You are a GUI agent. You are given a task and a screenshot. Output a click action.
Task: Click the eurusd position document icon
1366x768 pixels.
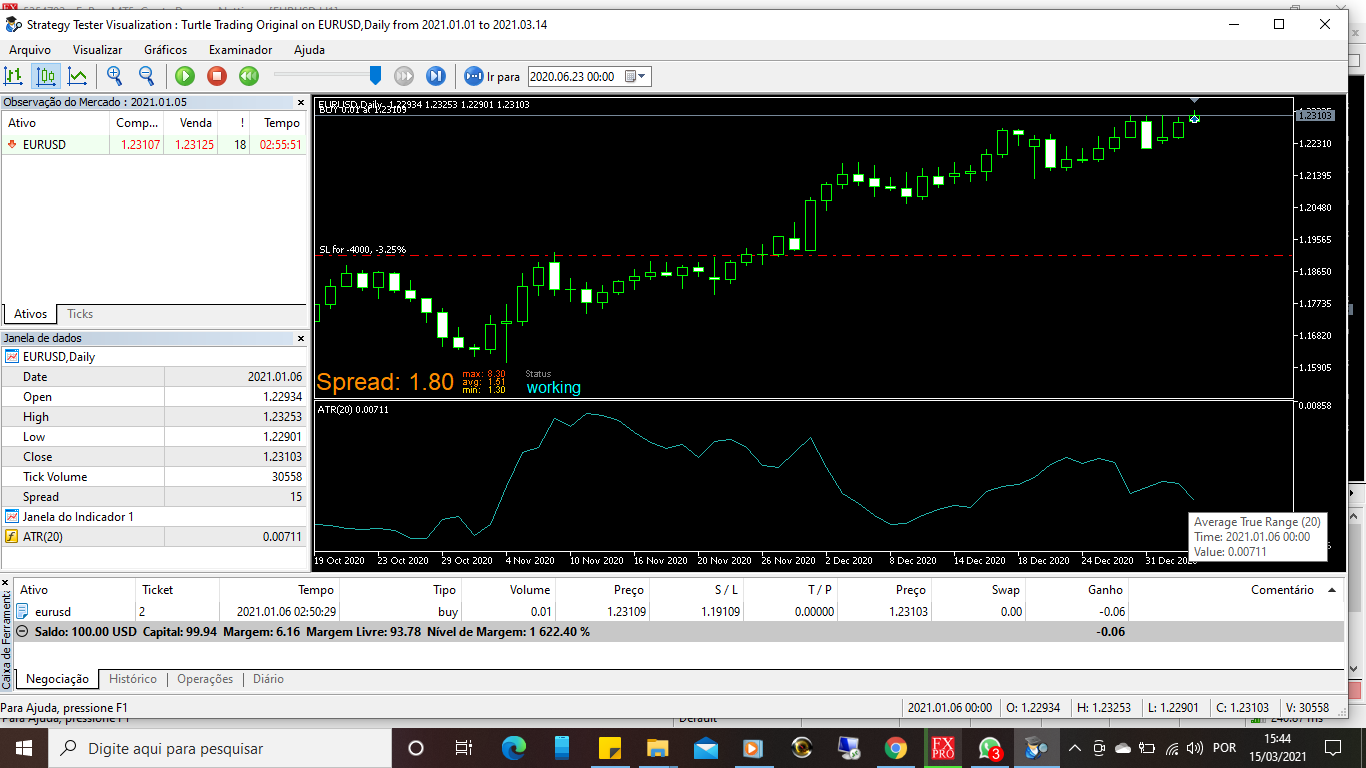click(x=23, y=611)
